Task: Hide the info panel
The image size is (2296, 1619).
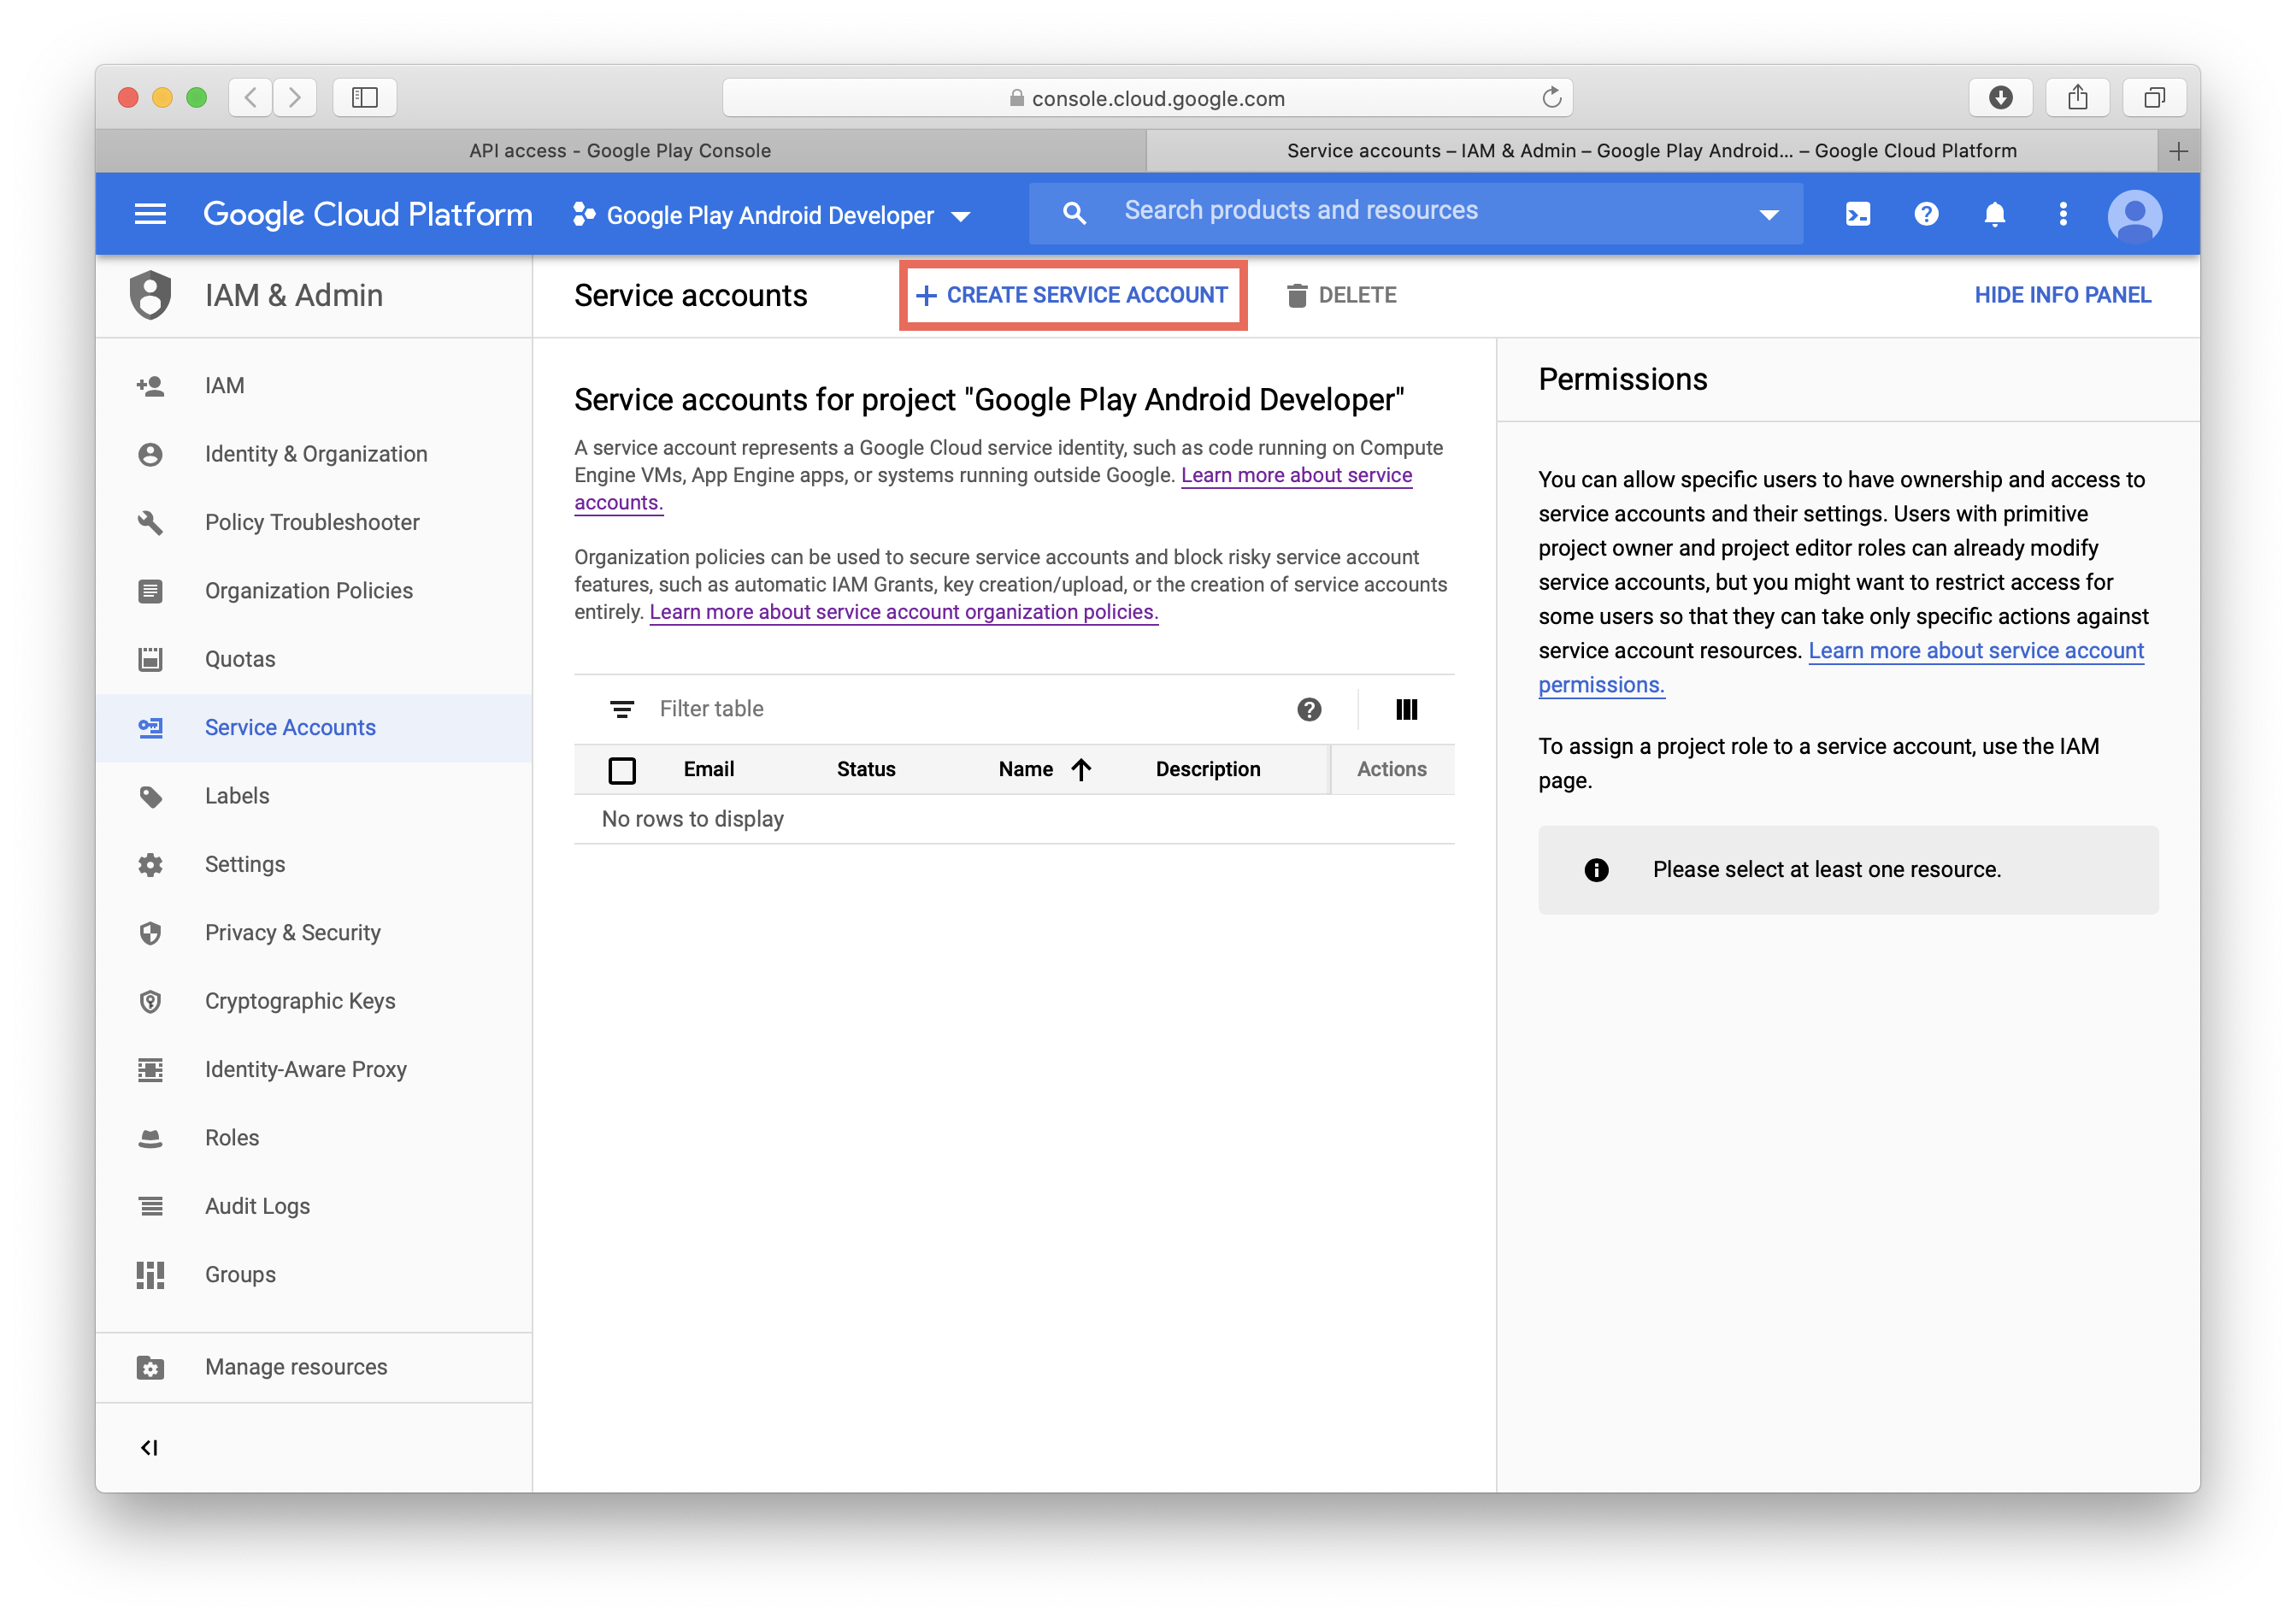Action: [x=2062, y=295]
